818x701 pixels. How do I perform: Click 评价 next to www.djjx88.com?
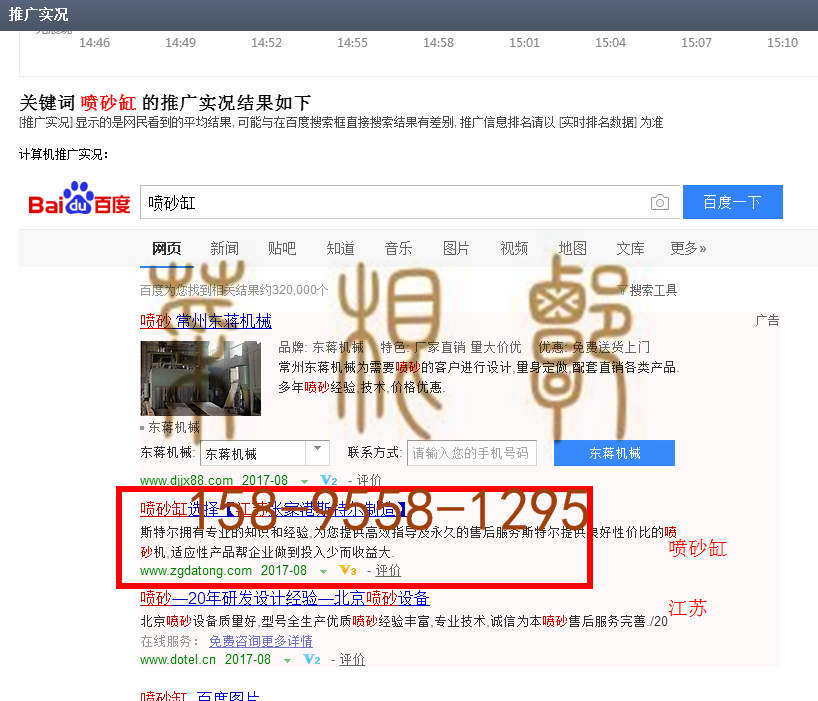tap(369, 480)
